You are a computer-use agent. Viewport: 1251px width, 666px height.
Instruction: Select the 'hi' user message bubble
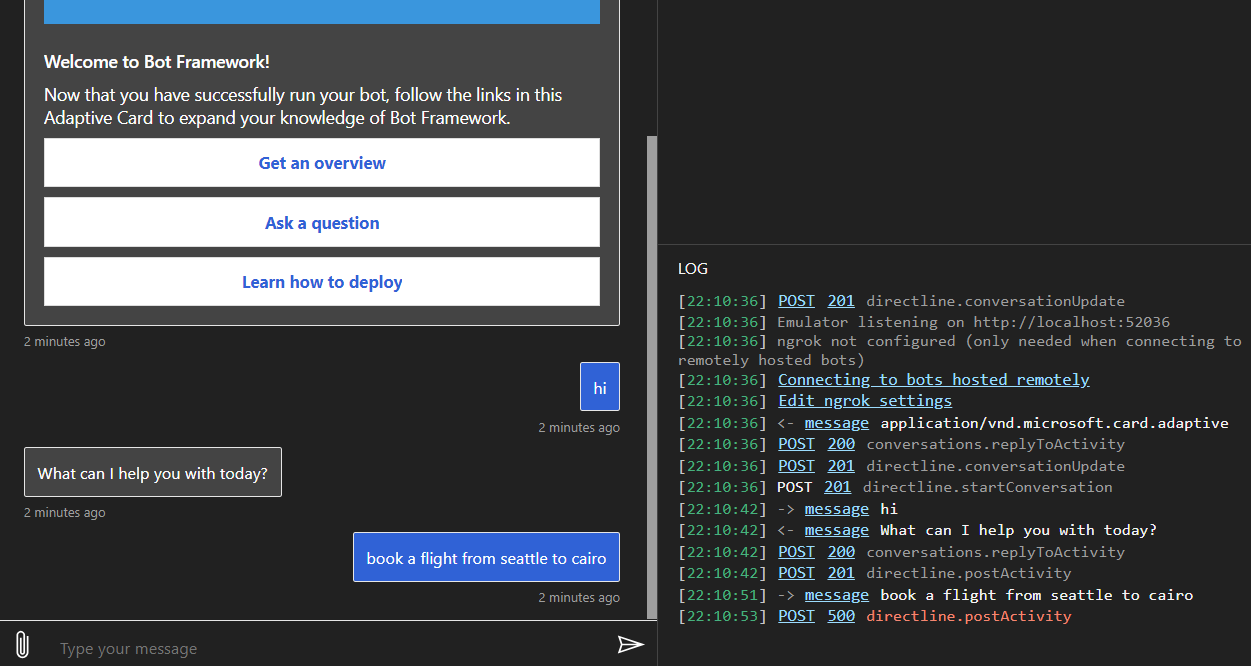(600, 387)
